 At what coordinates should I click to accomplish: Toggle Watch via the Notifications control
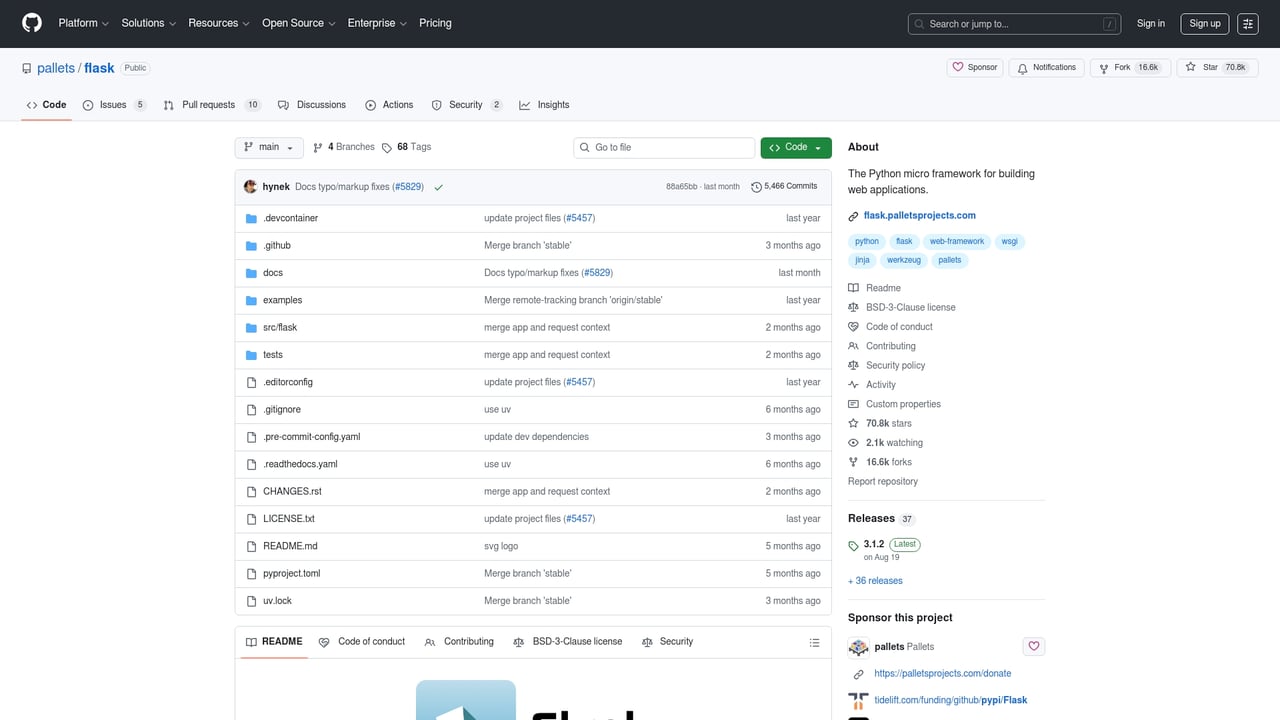pyautogui.click(x=1046, y=66)
